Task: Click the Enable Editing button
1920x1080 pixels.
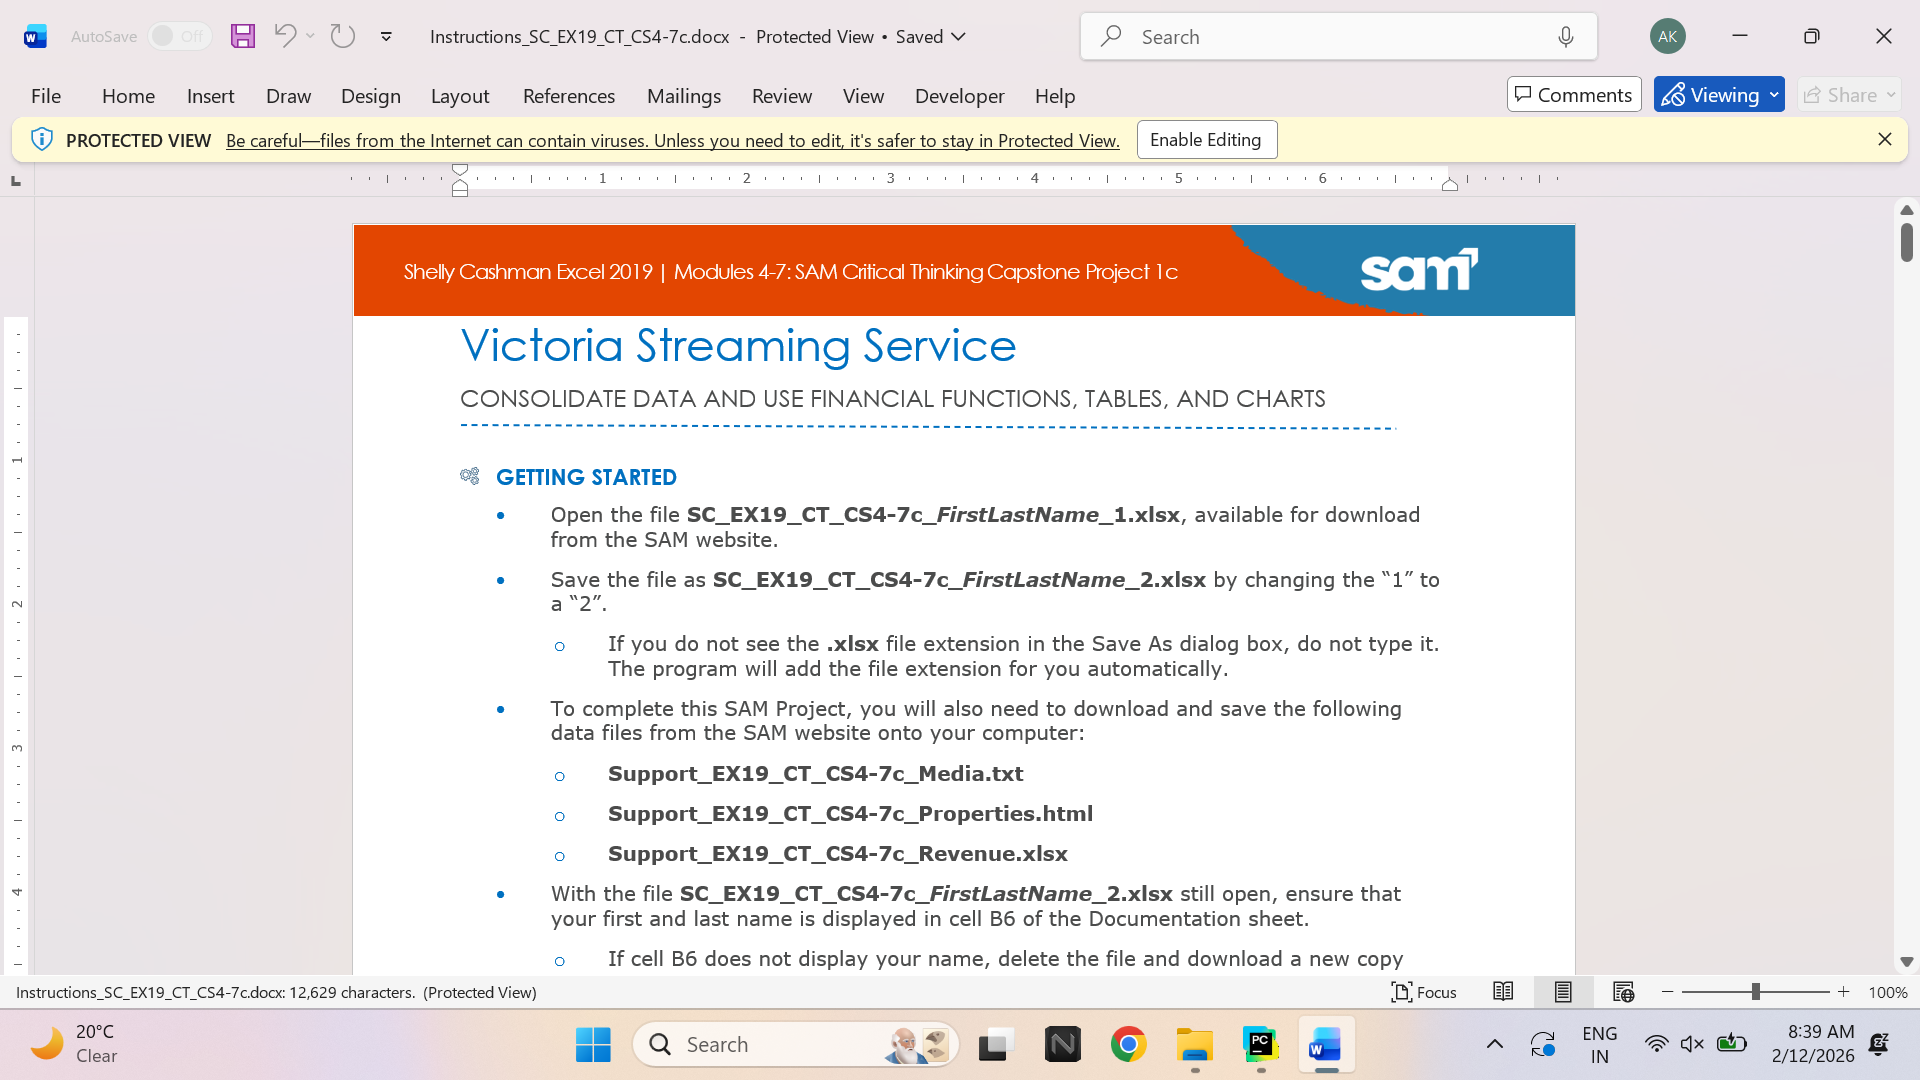Action: pos(1206,140)
